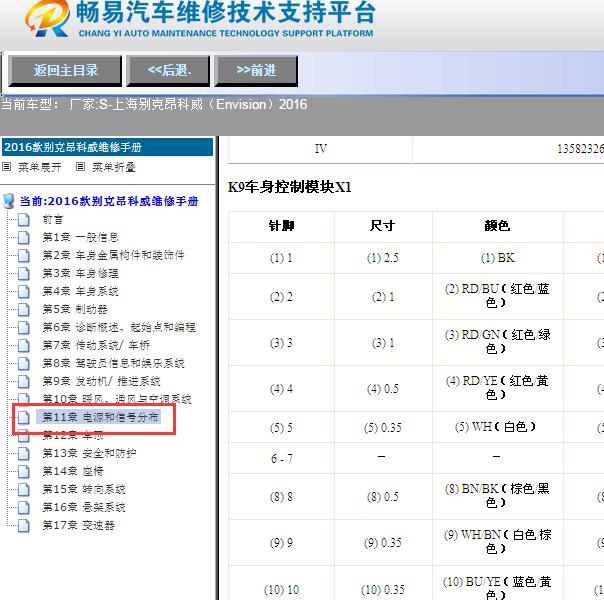Open 第1章 一般信息
Image resolution: width=604 pixels, height=600 pixels.
(x=80, y=237)
